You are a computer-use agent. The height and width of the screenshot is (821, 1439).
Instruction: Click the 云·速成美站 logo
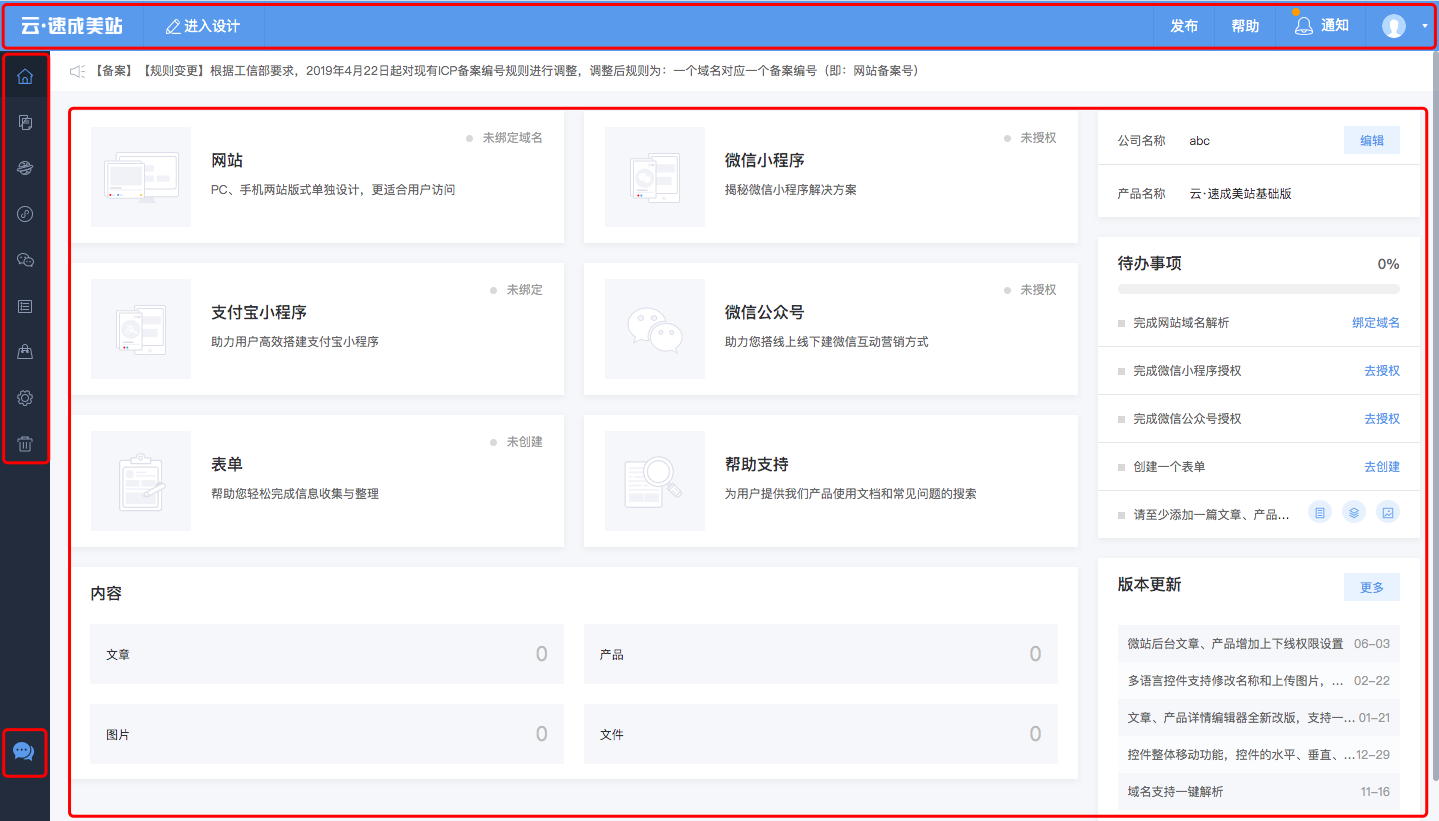pyautogui.click(x=72, y=26)
